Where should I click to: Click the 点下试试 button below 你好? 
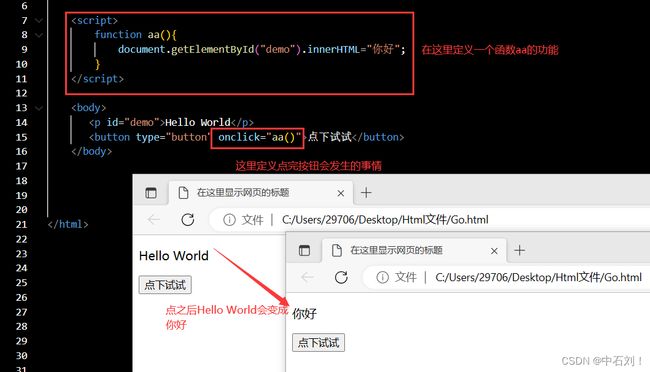[318, 343]
